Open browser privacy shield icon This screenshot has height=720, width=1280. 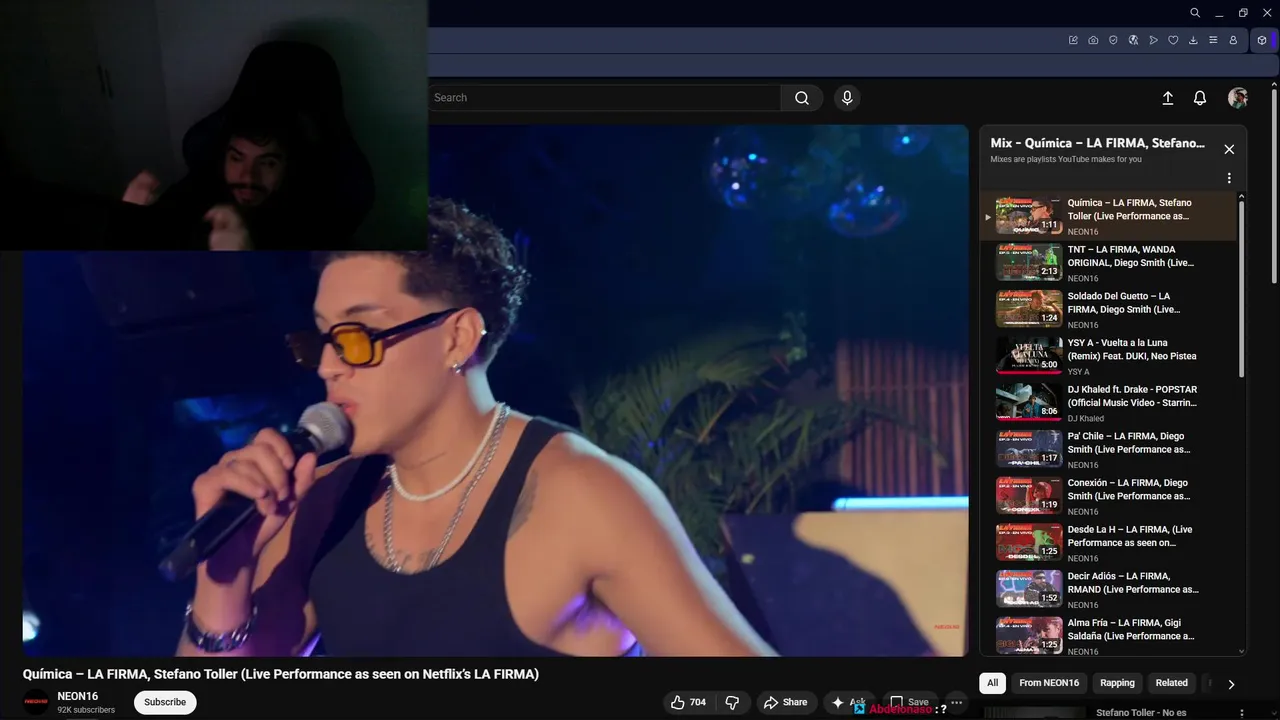point(1113,40)
